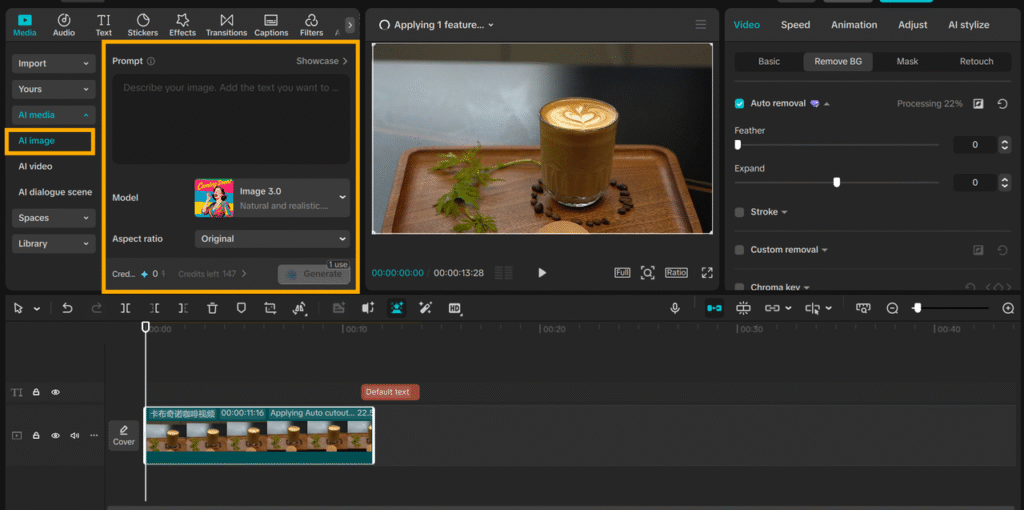1024x510 pixels.
Task: Zoom in the timeline
Action: coord(1008,308)
